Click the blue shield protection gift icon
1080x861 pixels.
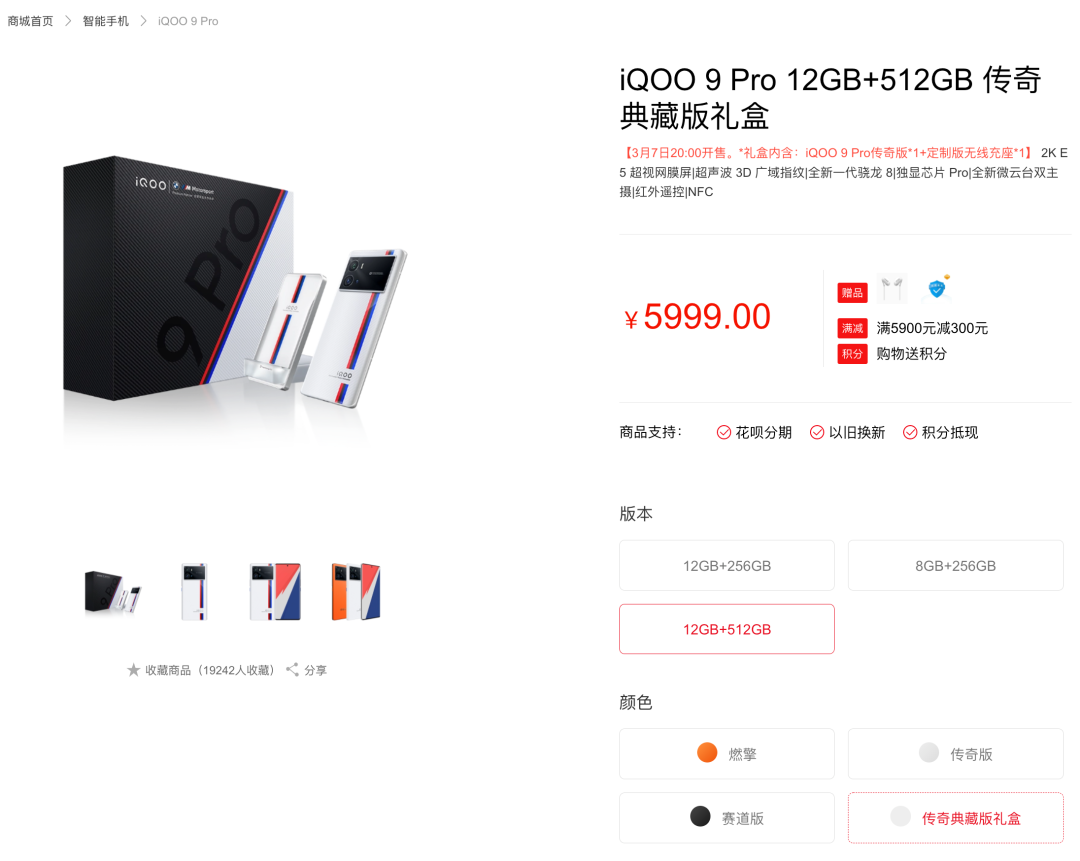pos(937,288)
